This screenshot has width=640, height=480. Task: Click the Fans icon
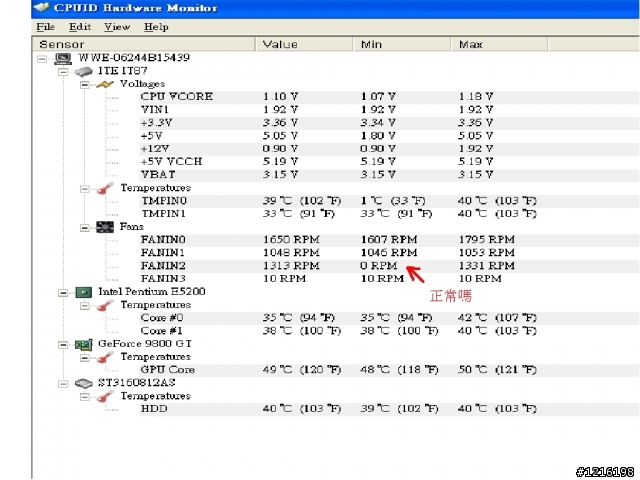(x=105, y=227)
